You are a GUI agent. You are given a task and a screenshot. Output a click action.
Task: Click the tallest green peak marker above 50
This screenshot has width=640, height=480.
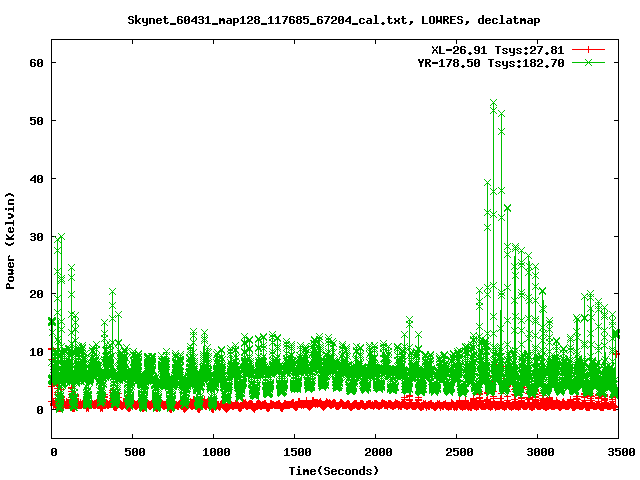tap(493, 102)
